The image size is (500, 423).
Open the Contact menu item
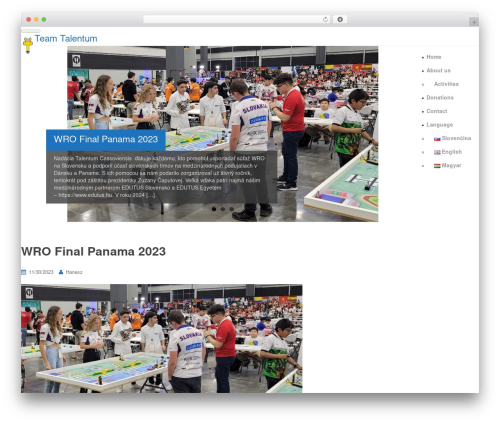(437, 111)
